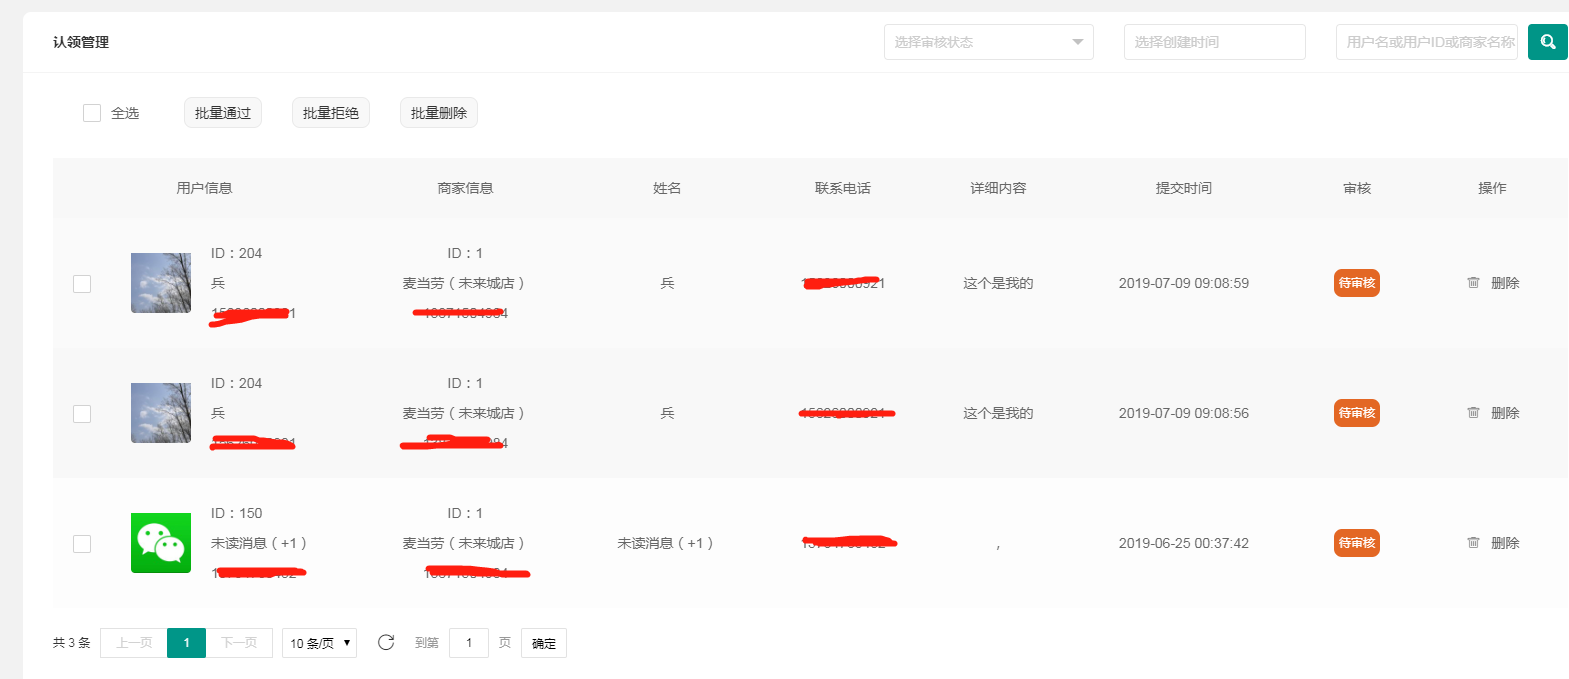Open the 选择审核状态 dropdown
Screen dimensions: 1569x679
pos(989,42)
